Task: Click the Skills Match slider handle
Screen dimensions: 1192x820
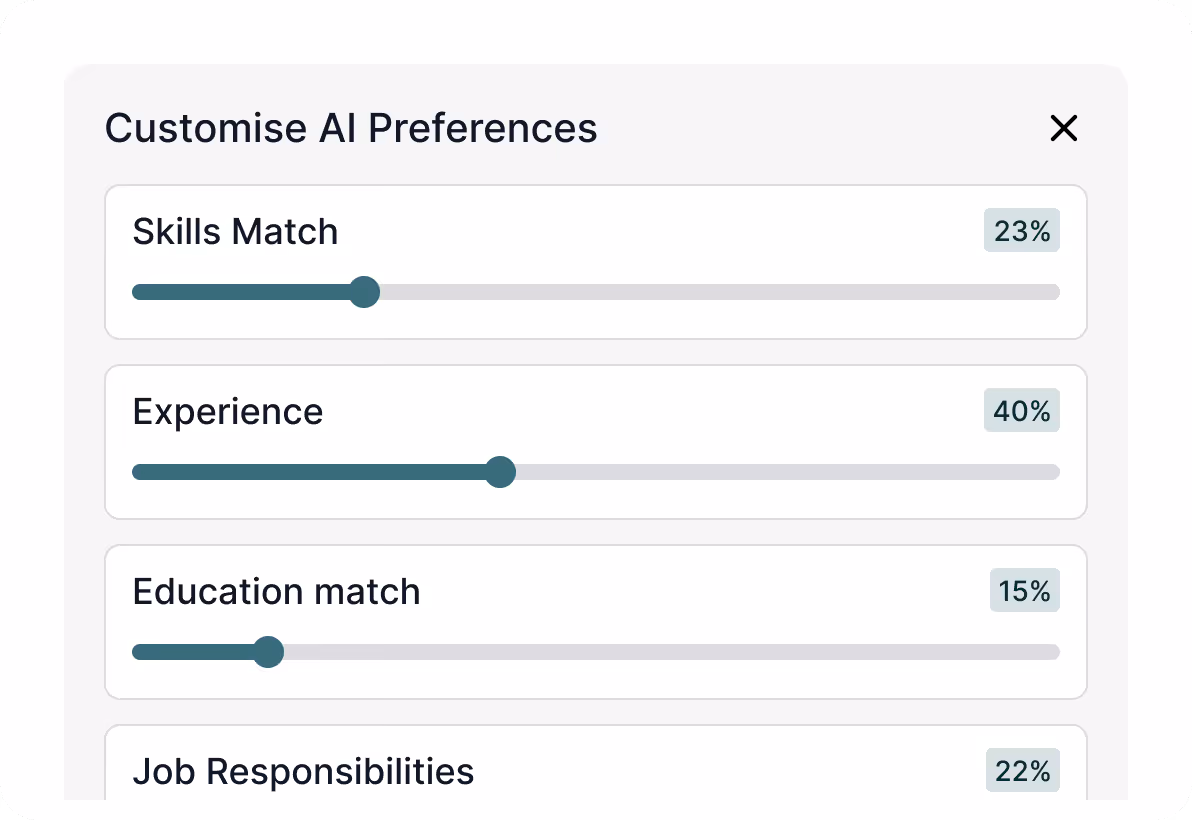Action: 364,292
